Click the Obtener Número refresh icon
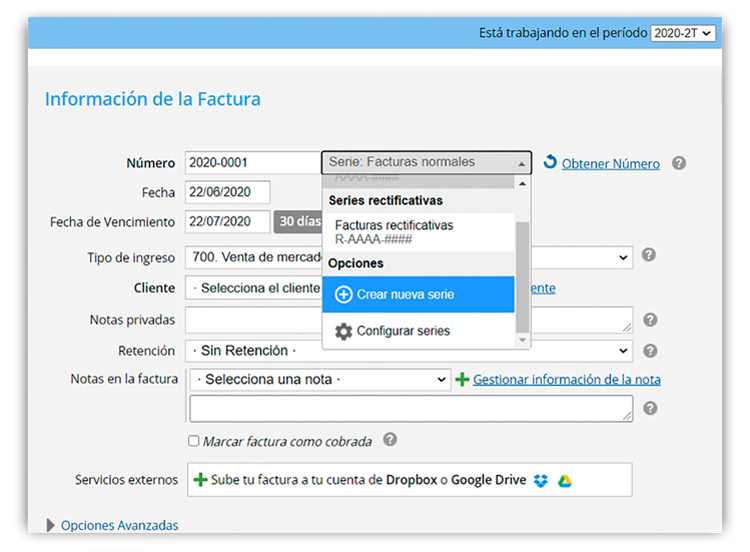The width and height of the screenshot is (750, 552). pos(550,162)
